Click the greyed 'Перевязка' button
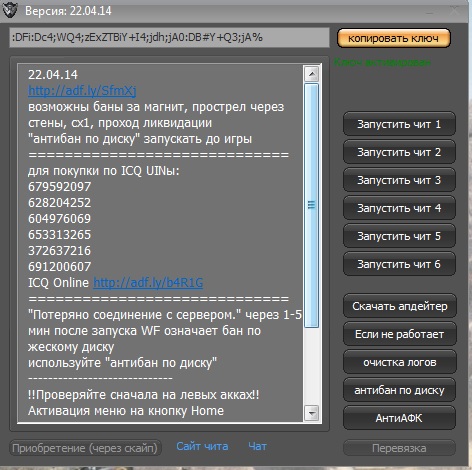 click(399, 448)
